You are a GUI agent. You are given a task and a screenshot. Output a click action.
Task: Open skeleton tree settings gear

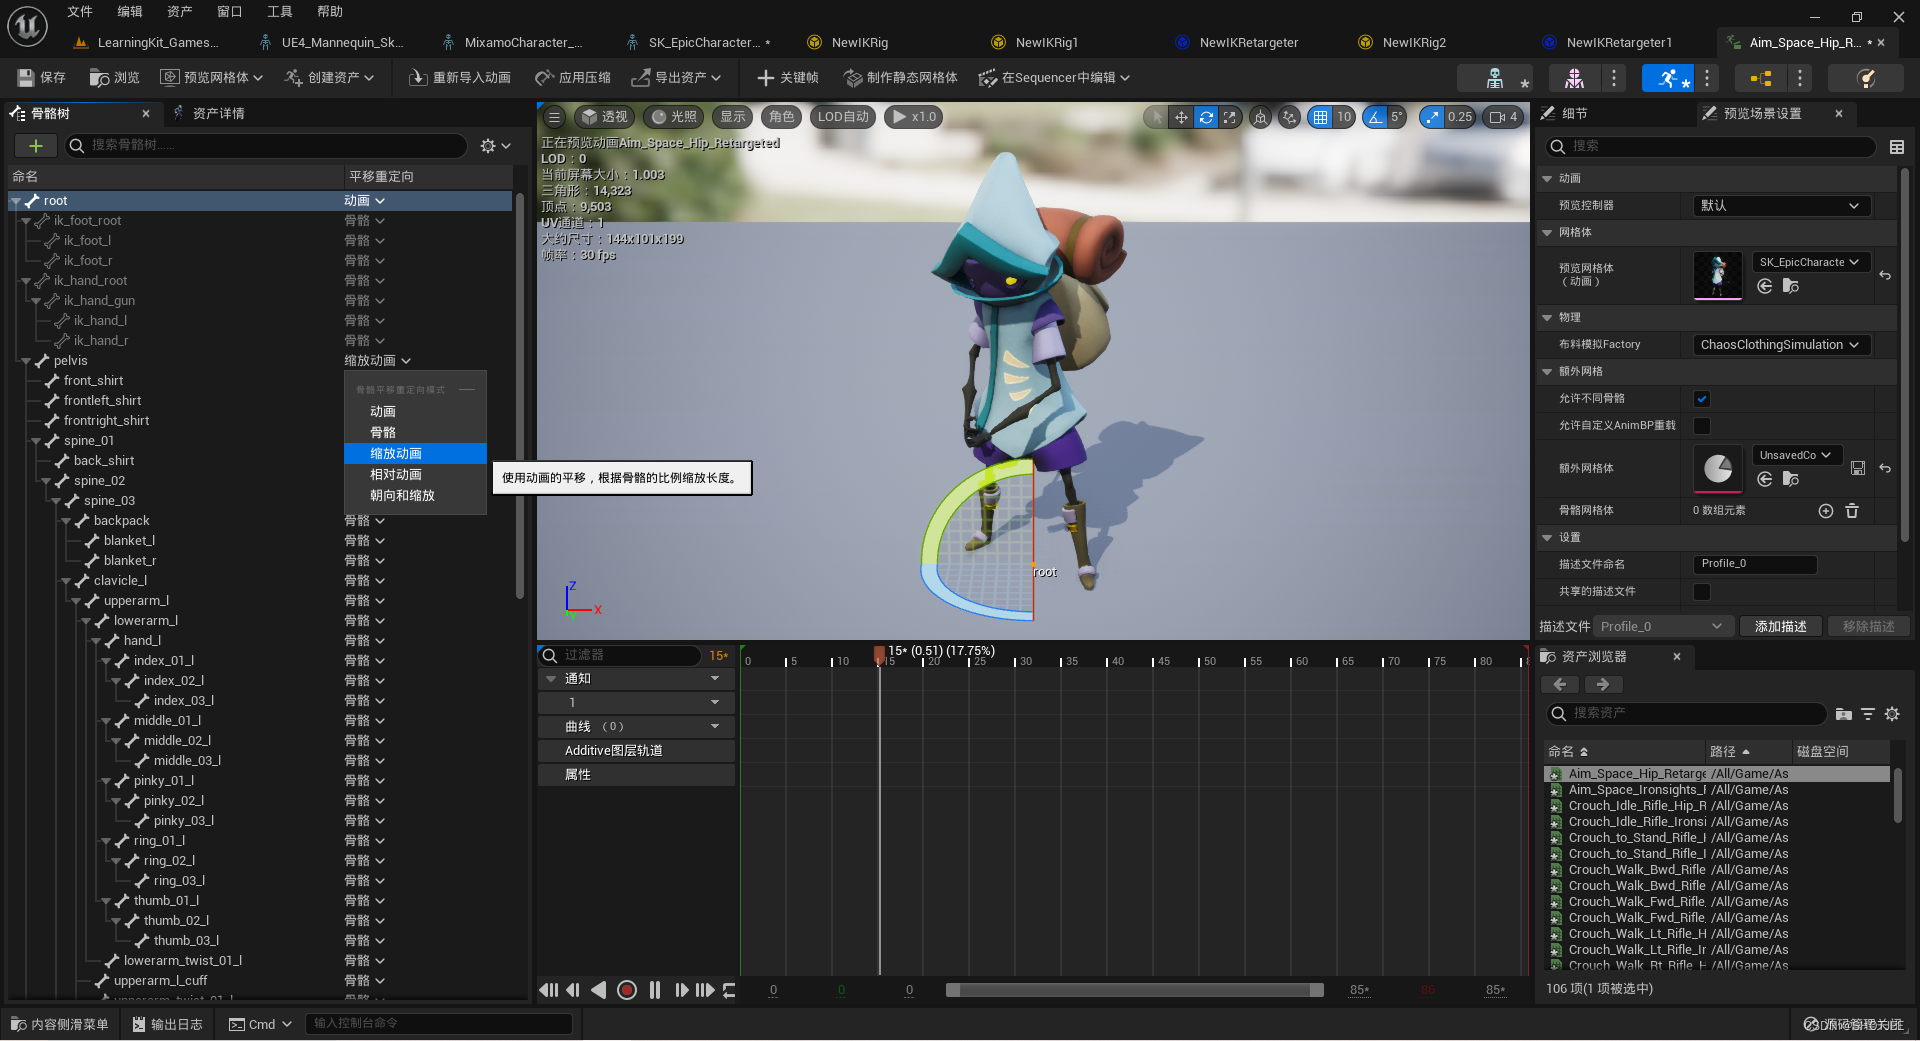[x=495, y=146]
